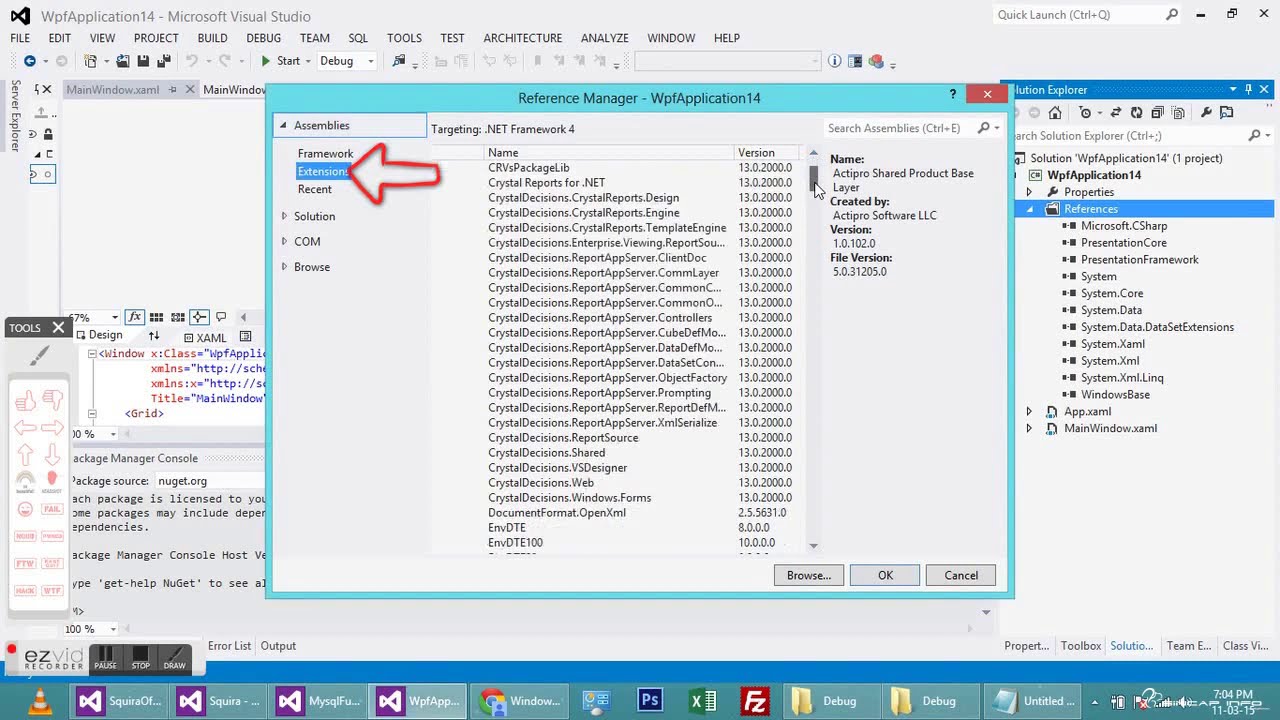Click the Preview Selected Items icon
This screenshot has height=720, width=1280.
tap(1227, 113)
